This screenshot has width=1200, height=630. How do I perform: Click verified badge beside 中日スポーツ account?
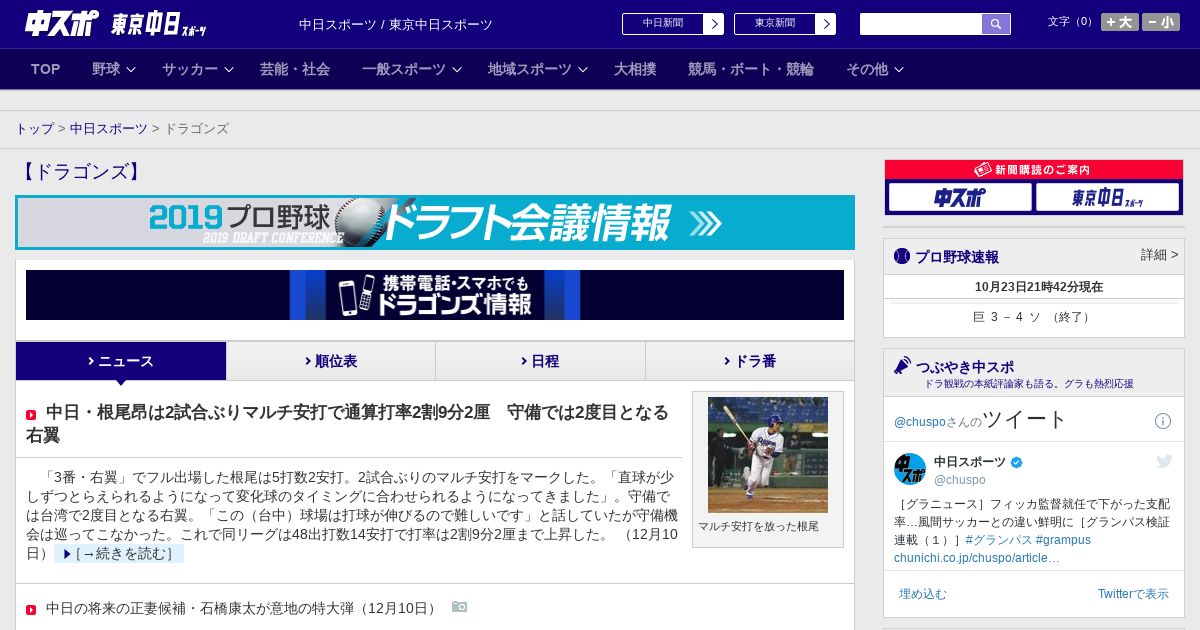1017,463
